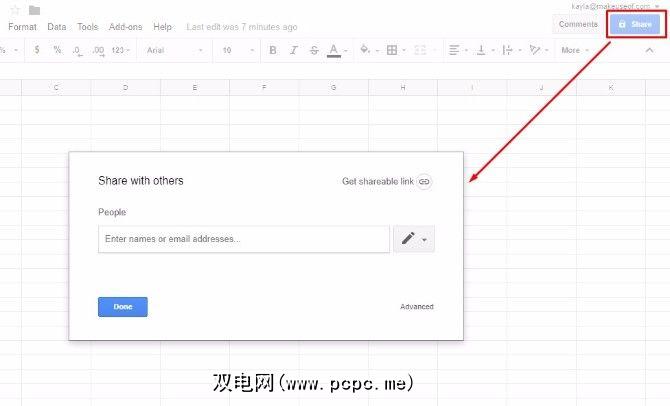Collapse the menus with the chevron
The image size is (670, 406).
pyautogui.click(x=649, y=50)
